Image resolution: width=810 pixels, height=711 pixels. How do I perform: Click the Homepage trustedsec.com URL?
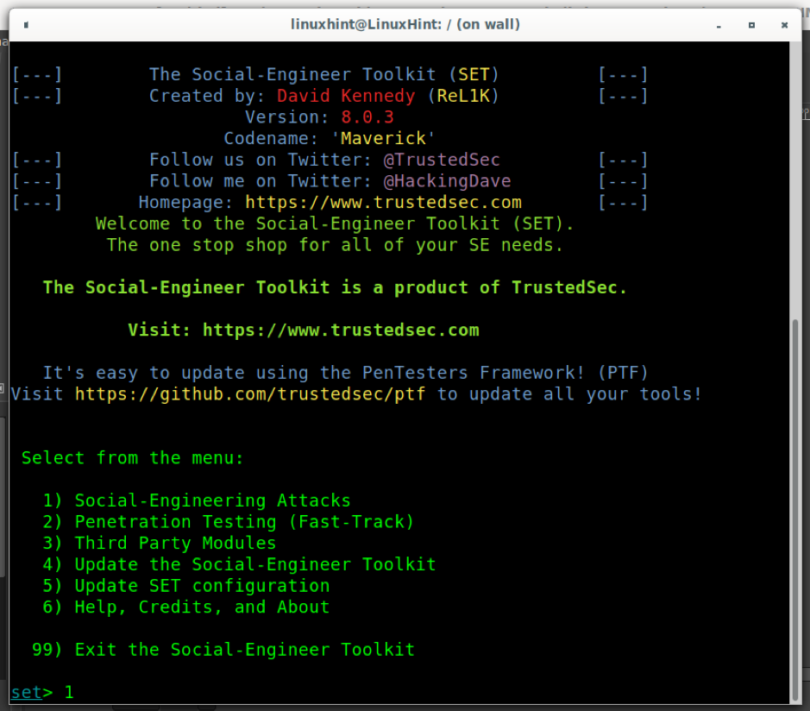point(369,202)
